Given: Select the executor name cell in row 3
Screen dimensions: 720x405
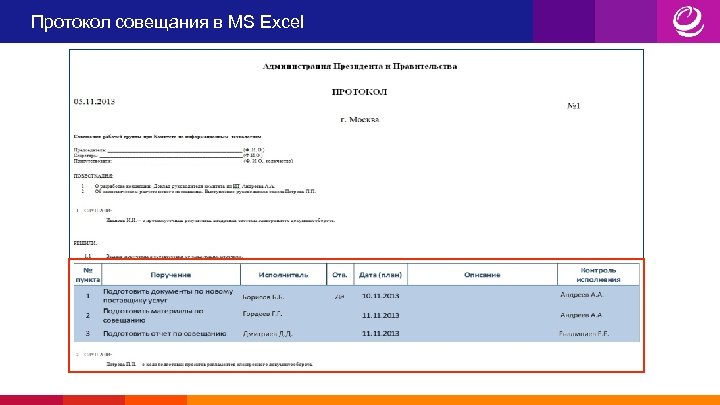Looking at the screenshot, I should tap(267, 334).
